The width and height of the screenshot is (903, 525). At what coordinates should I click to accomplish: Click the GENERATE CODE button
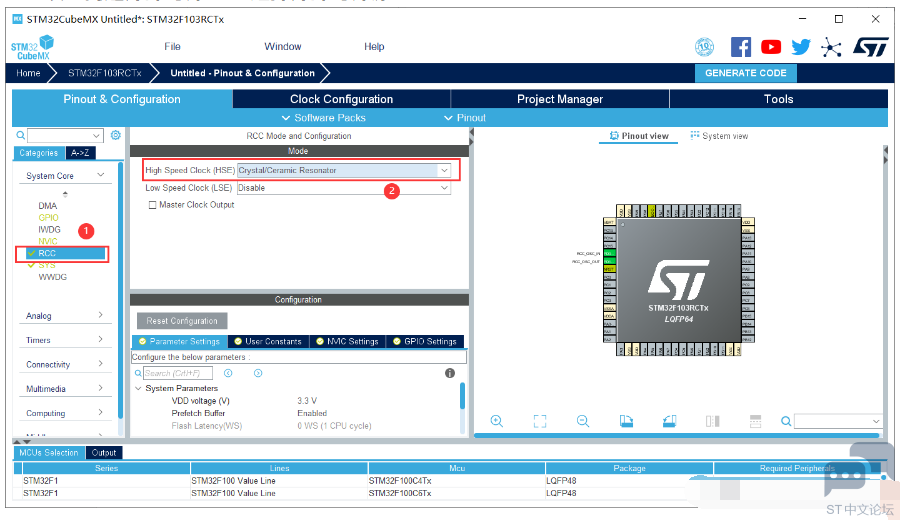pyautogui.click(x=745, y=73)
